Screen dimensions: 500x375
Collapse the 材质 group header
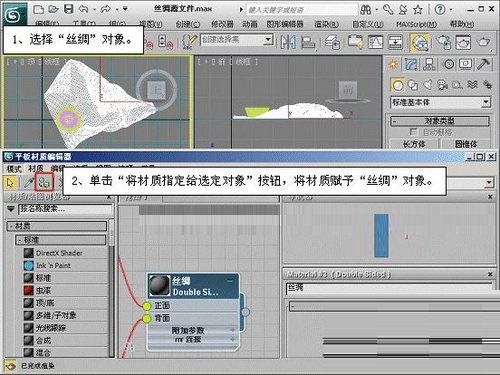[57, 226]
